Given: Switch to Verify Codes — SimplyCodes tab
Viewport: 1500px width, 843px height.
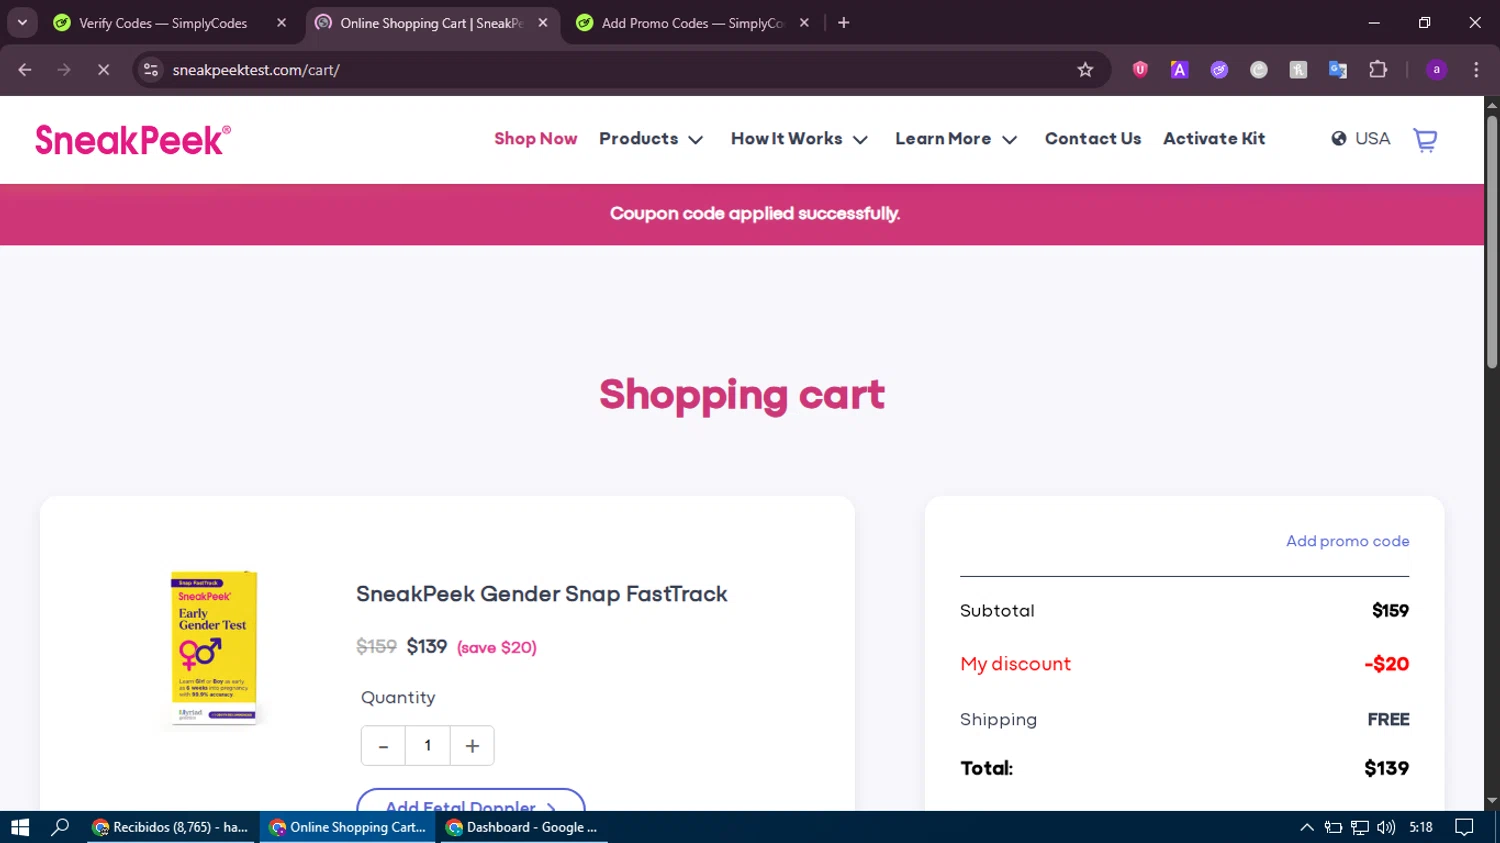Looking at the screenshot, I should 163,23.
